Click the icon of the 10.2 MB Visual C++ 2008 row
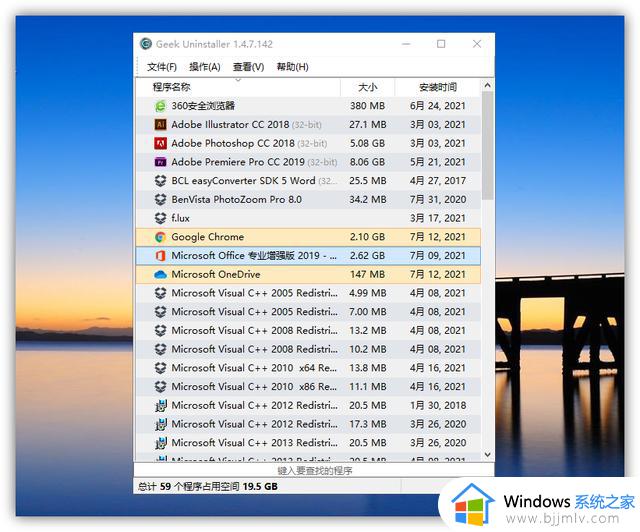640x532 pixels. (160, 349)
